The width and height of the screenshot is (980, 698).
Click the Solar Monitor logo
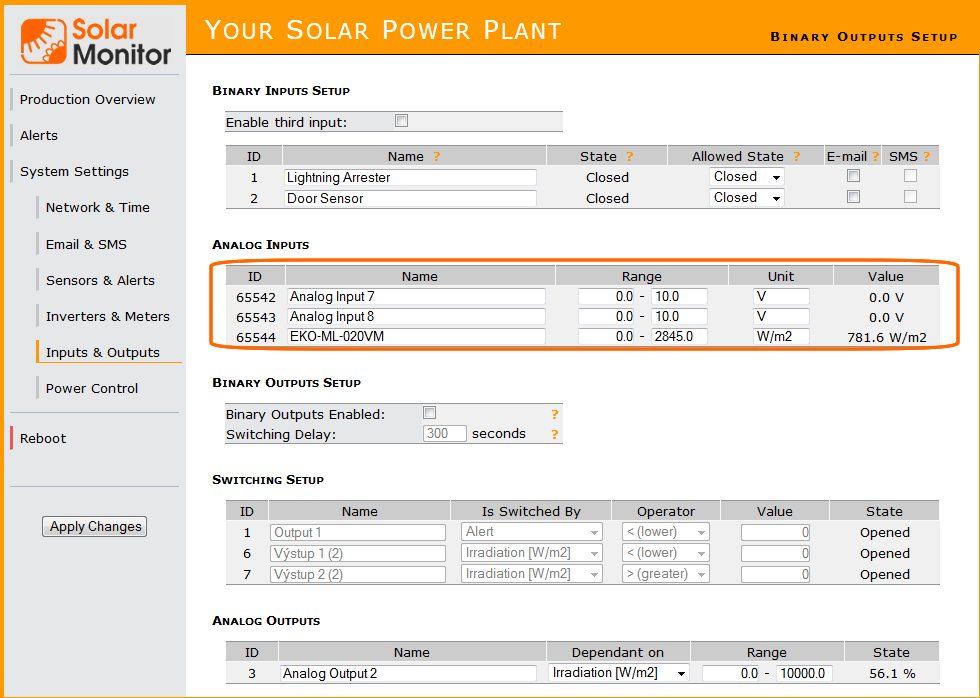click(x=96, y=42)
